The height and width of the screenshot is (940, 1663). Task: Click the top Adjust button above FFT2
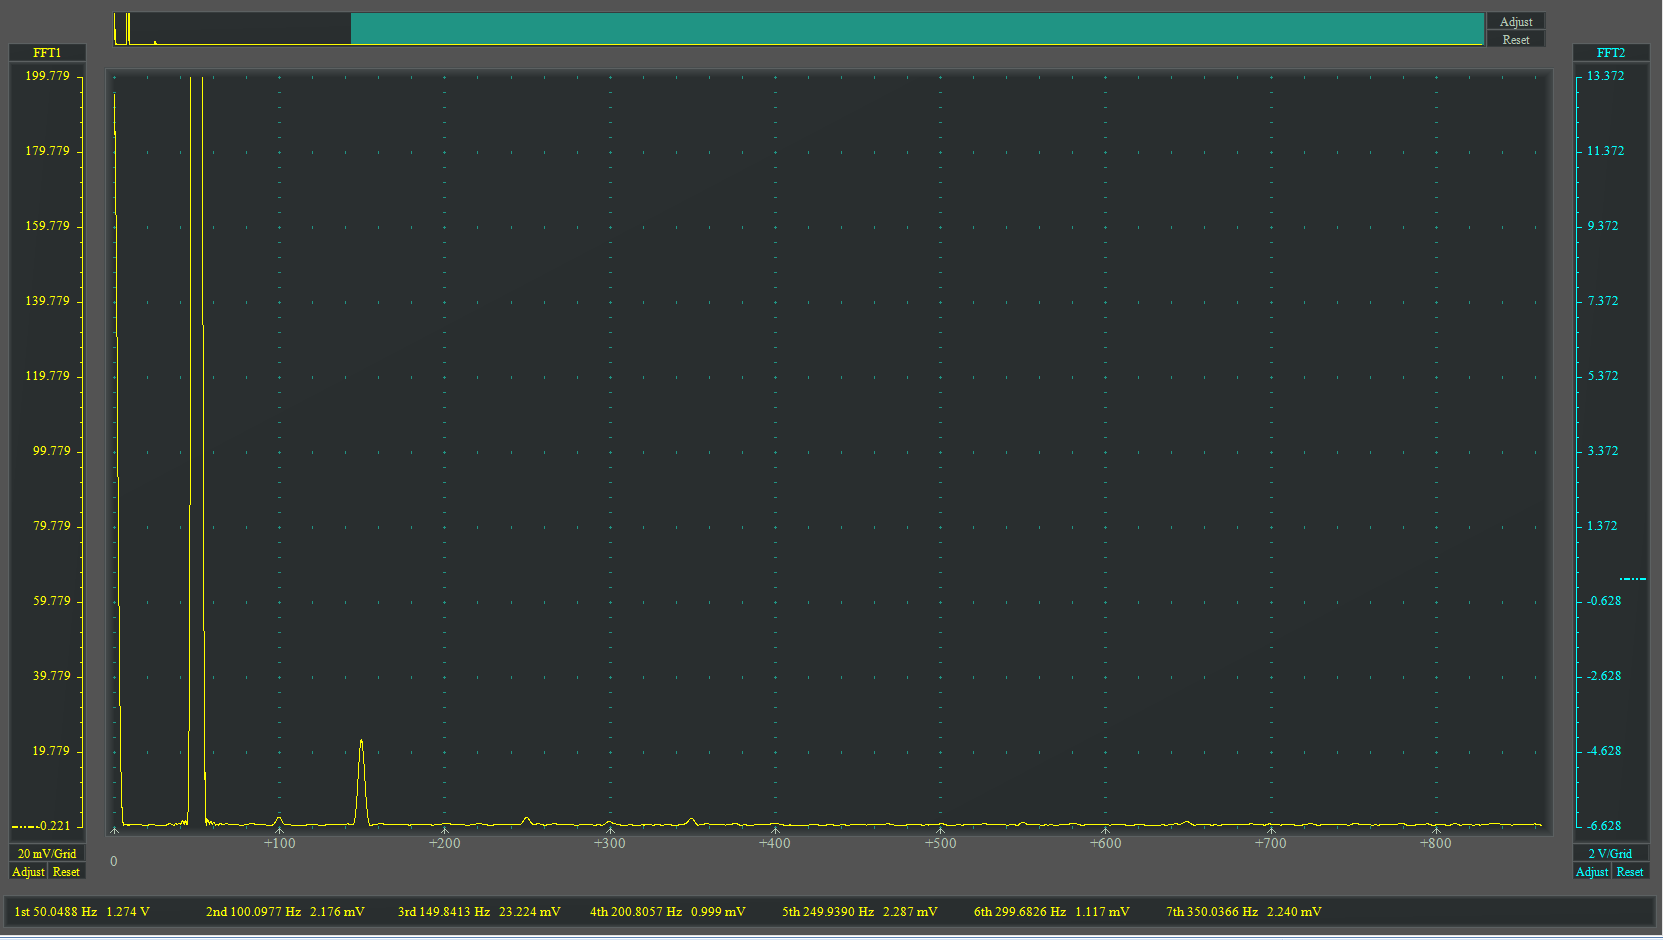click(1515, 22)
